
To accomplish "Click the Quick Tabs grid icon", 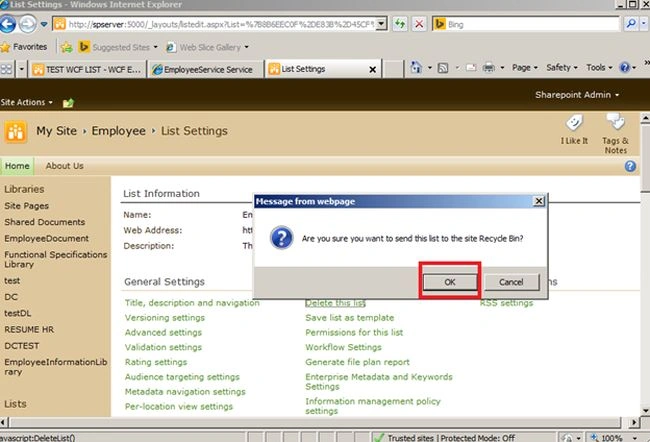I will pos(6,69).
